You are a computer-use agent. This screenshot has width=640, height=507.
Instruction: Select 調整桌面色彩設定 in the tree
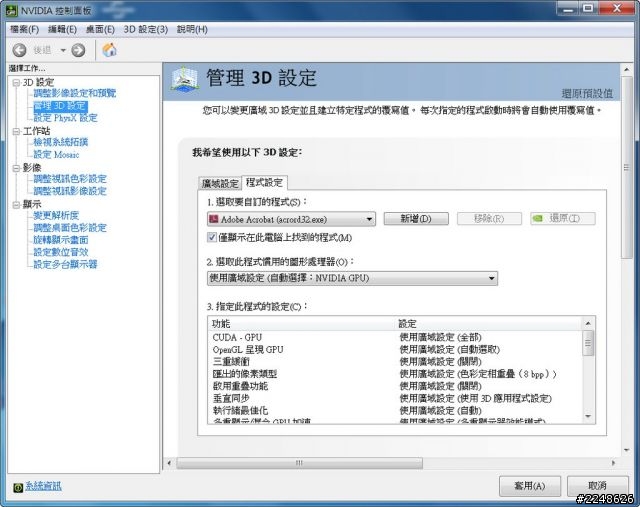point(70,228)
